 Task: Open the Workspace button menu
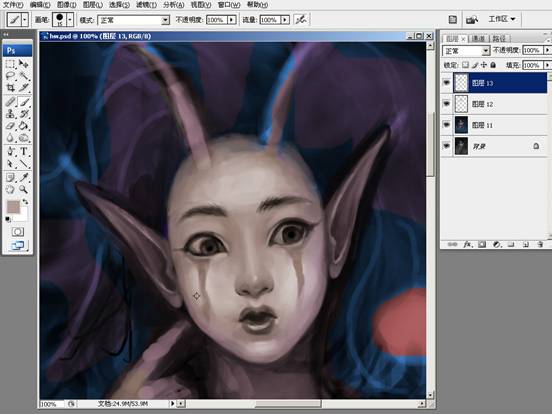click(502, 19)
